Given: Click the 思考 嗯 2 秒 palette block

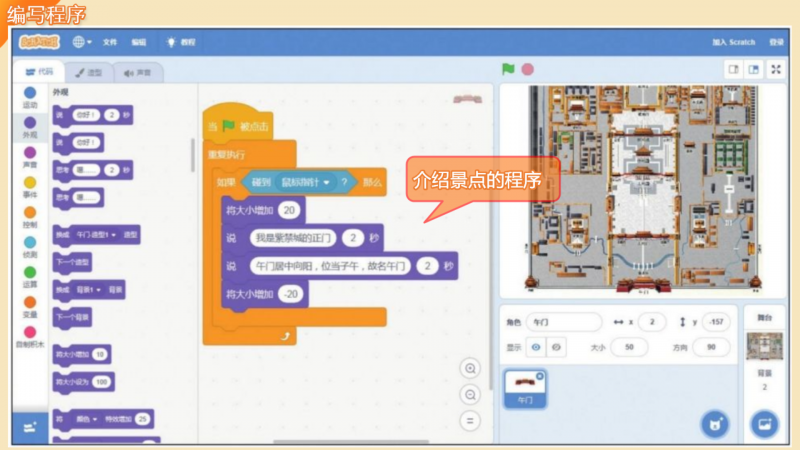Looking at the screenshot, I should (x=93, y=170).
